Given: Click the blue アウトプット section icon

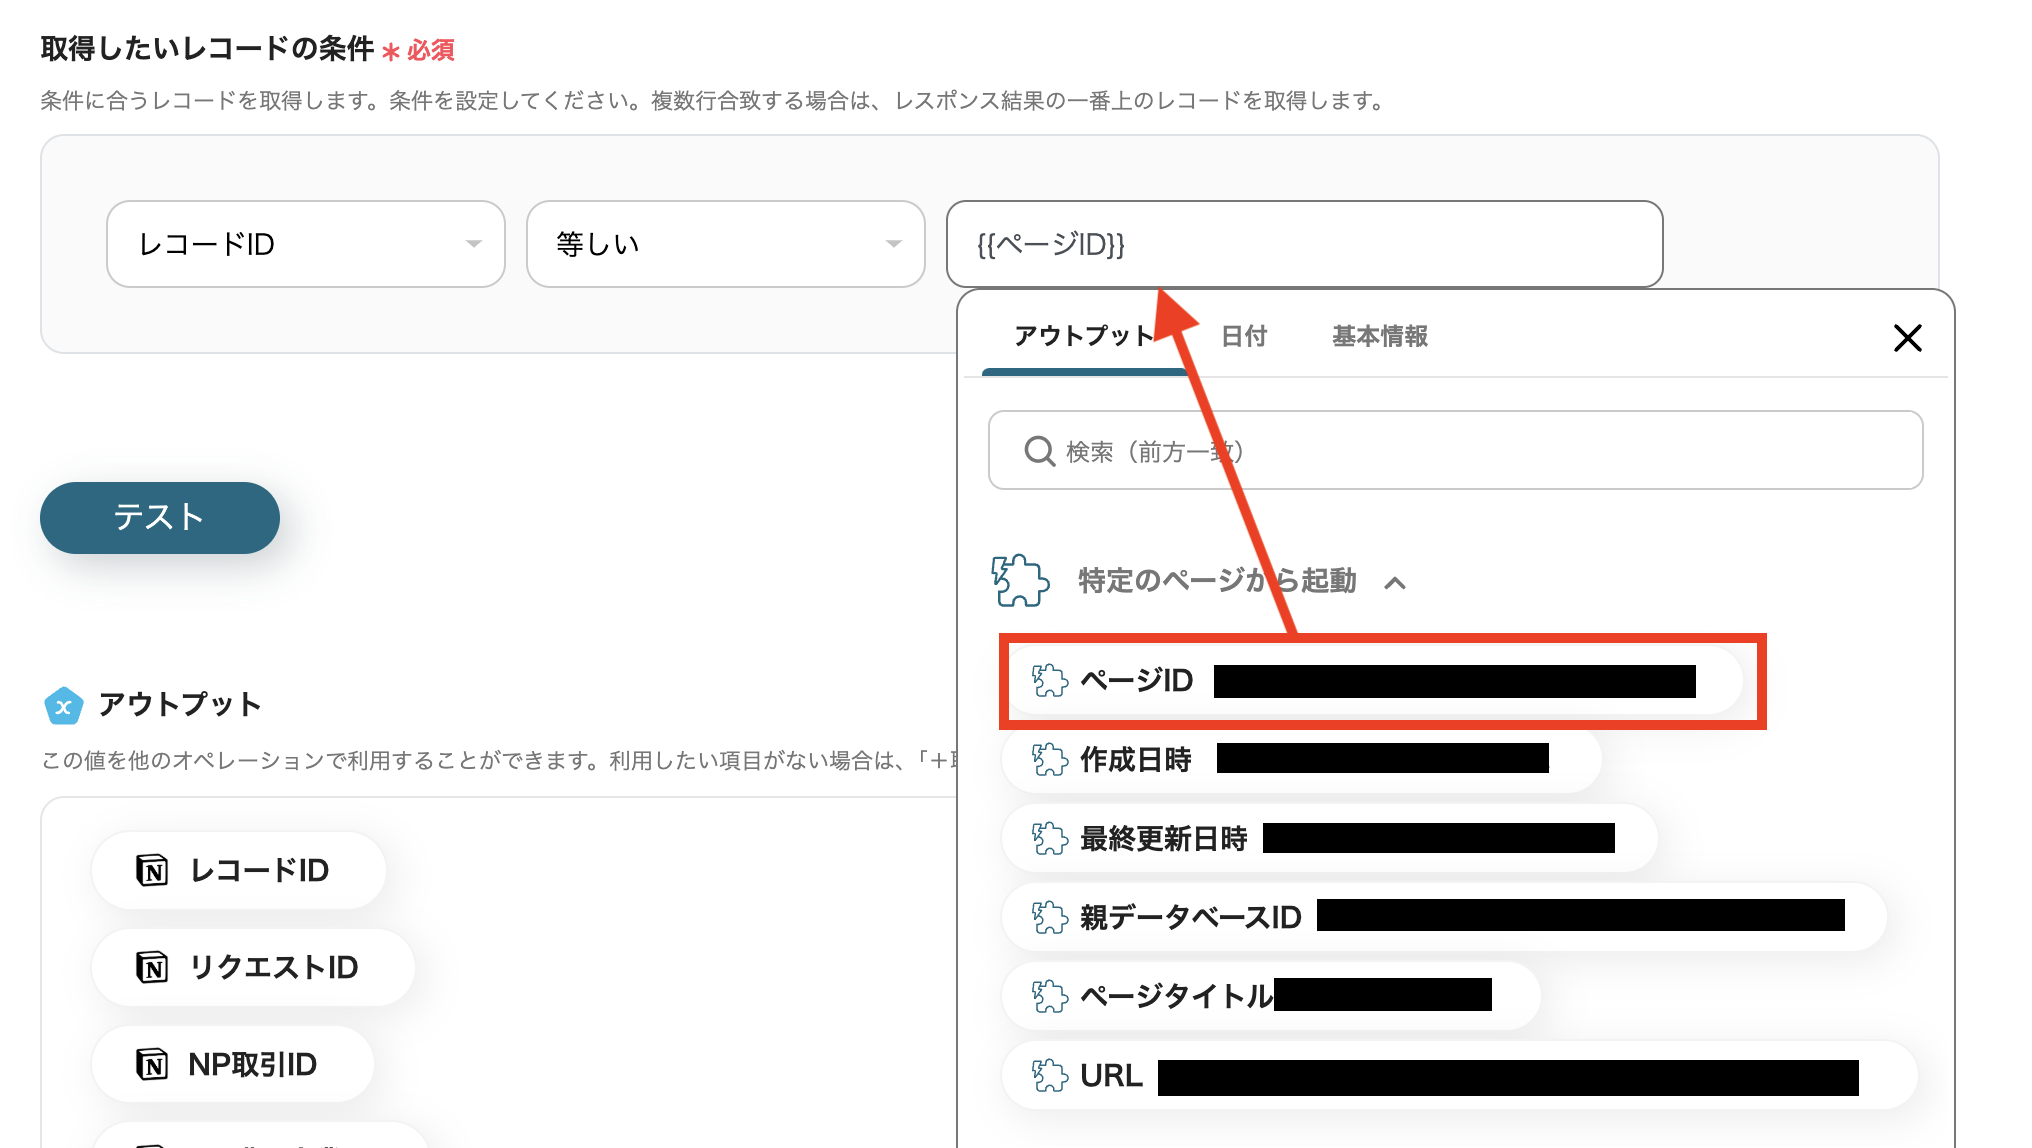Looking at the screenshot, I should tap(63, 706).
